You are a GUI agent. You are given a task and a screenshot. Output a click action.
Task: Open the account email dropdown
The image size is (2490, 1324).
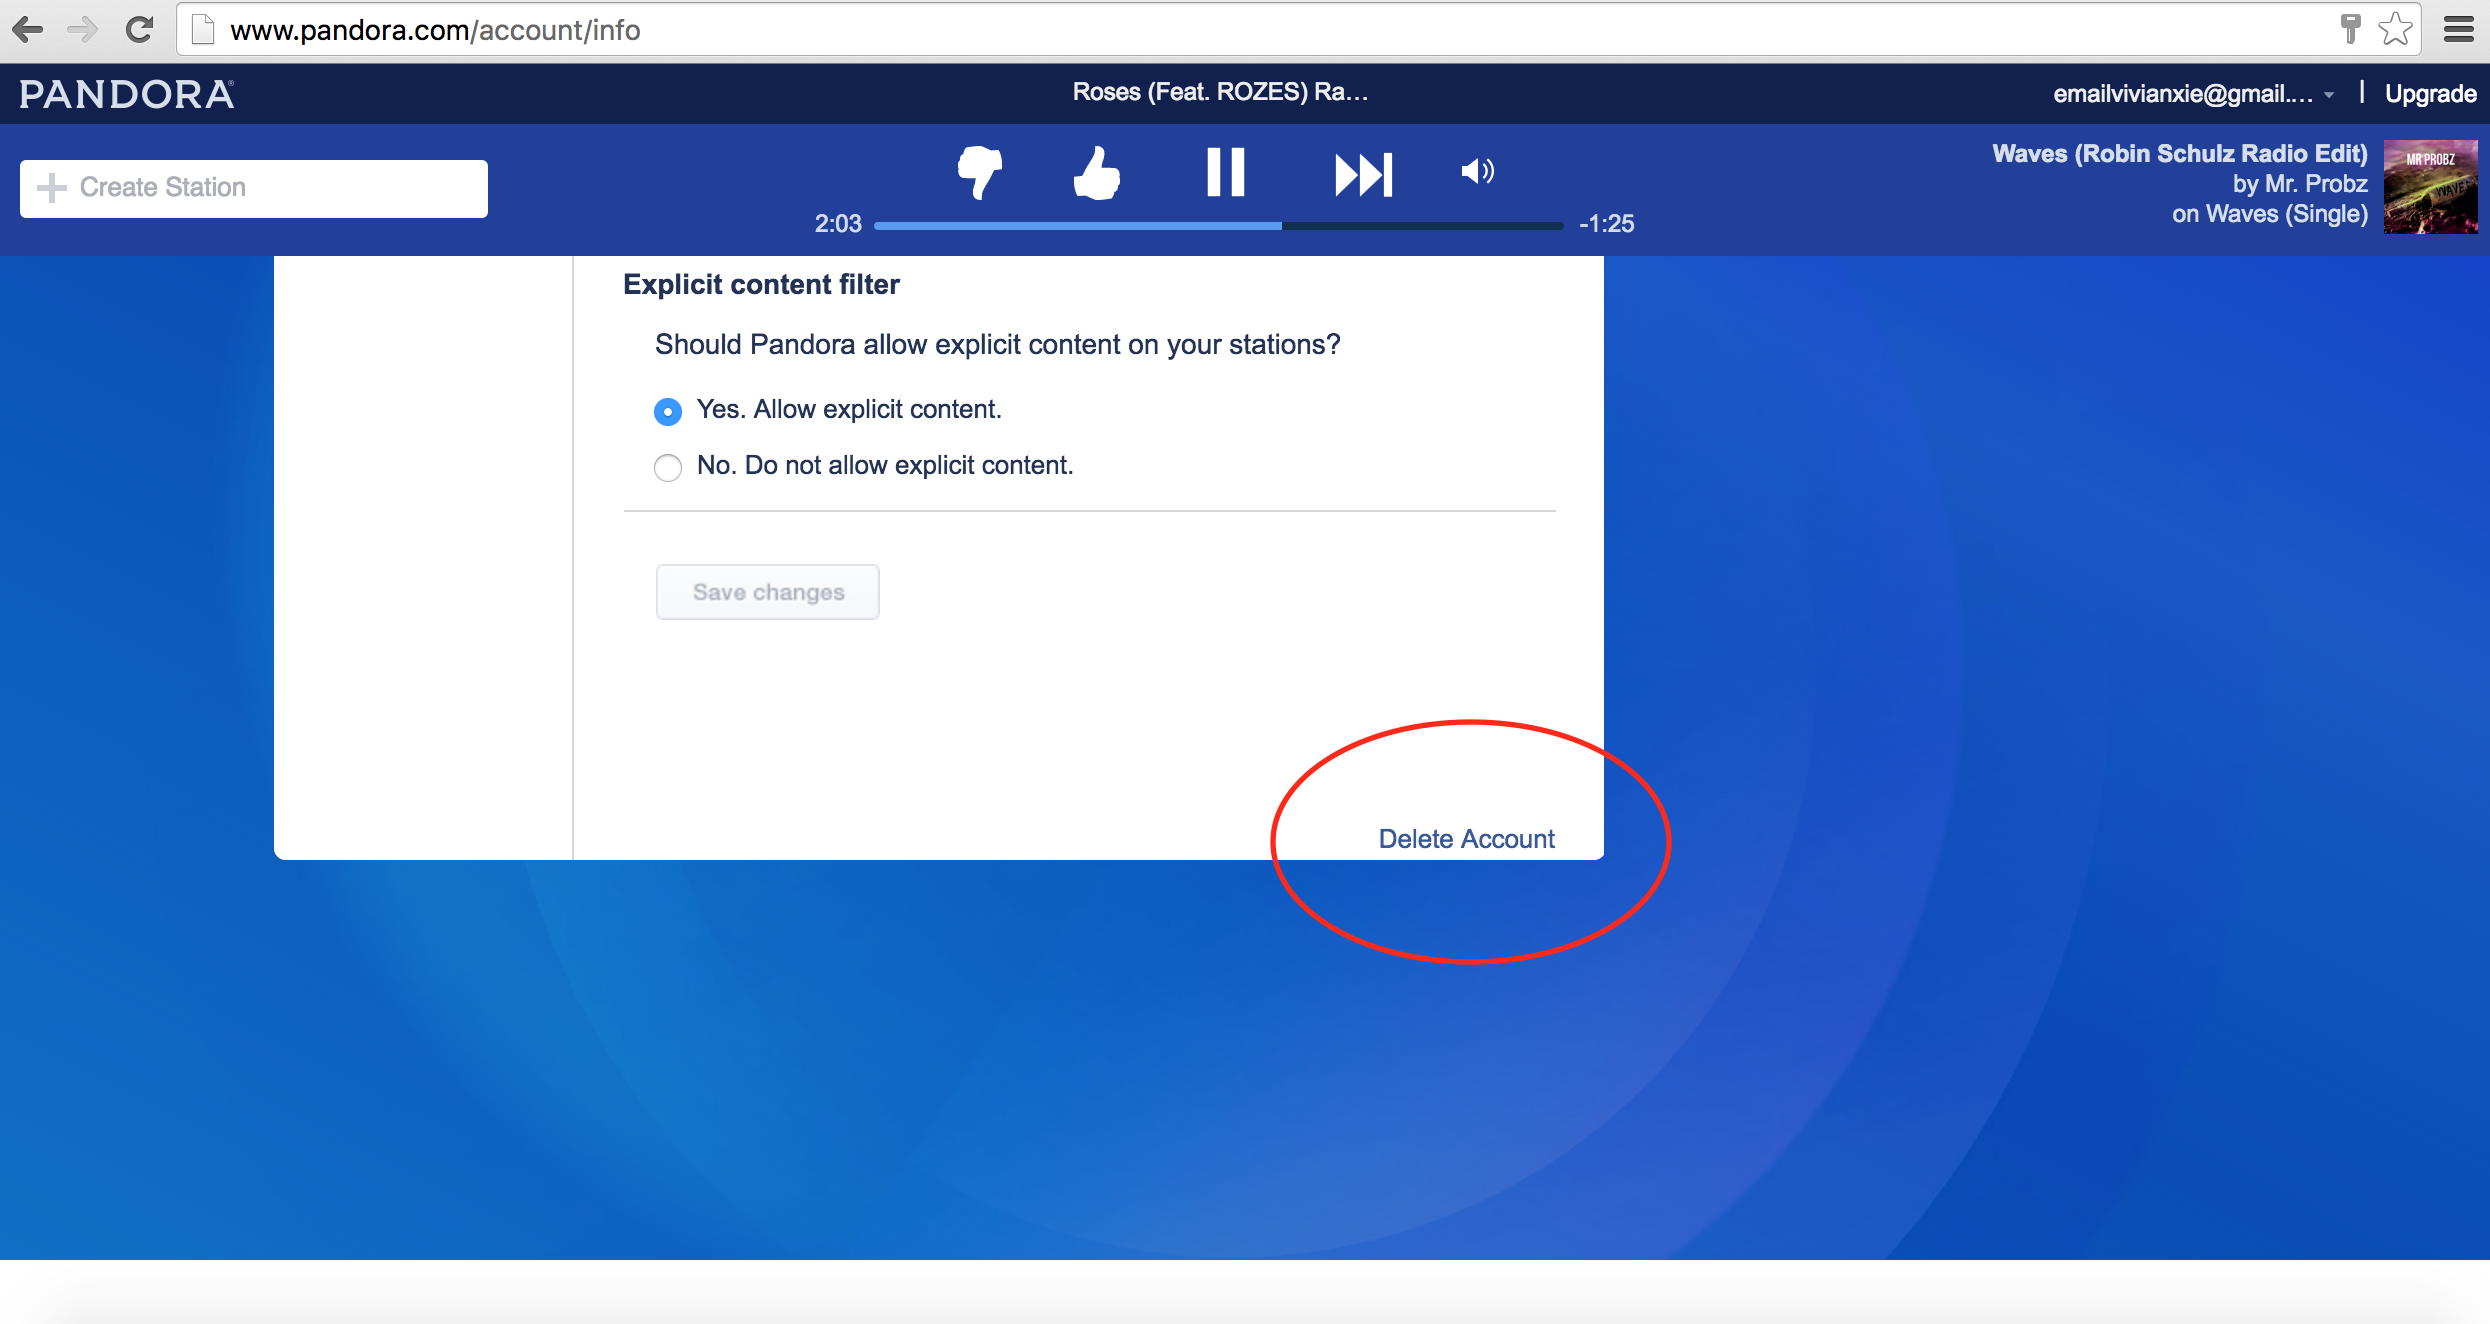tap(2194, 94)
